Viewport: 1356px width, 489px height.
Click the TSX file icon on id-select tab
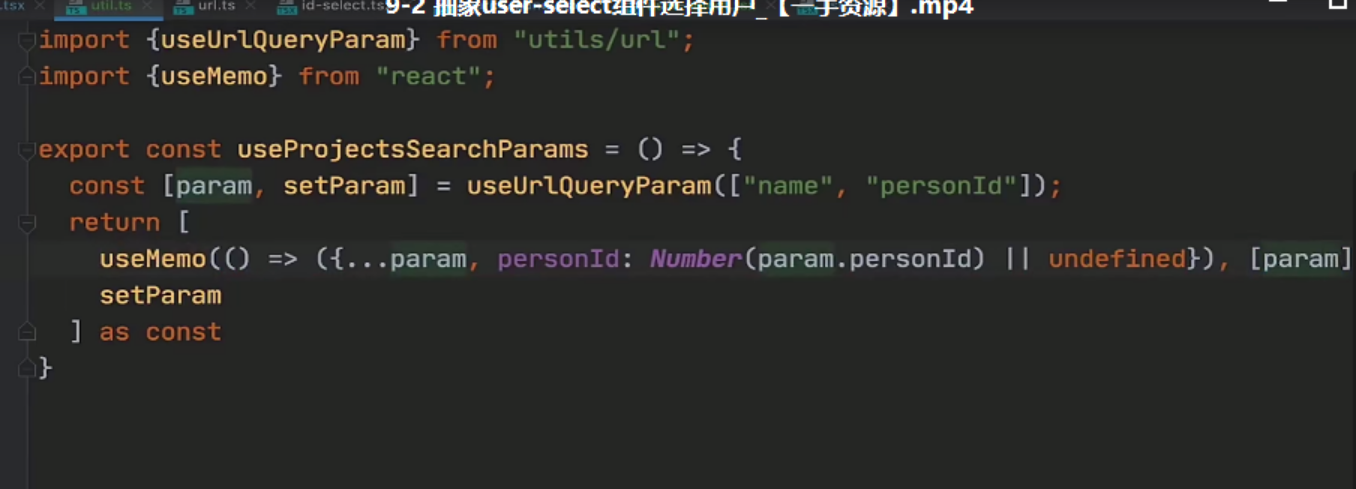pyautogui.click(x=286, y=8)
